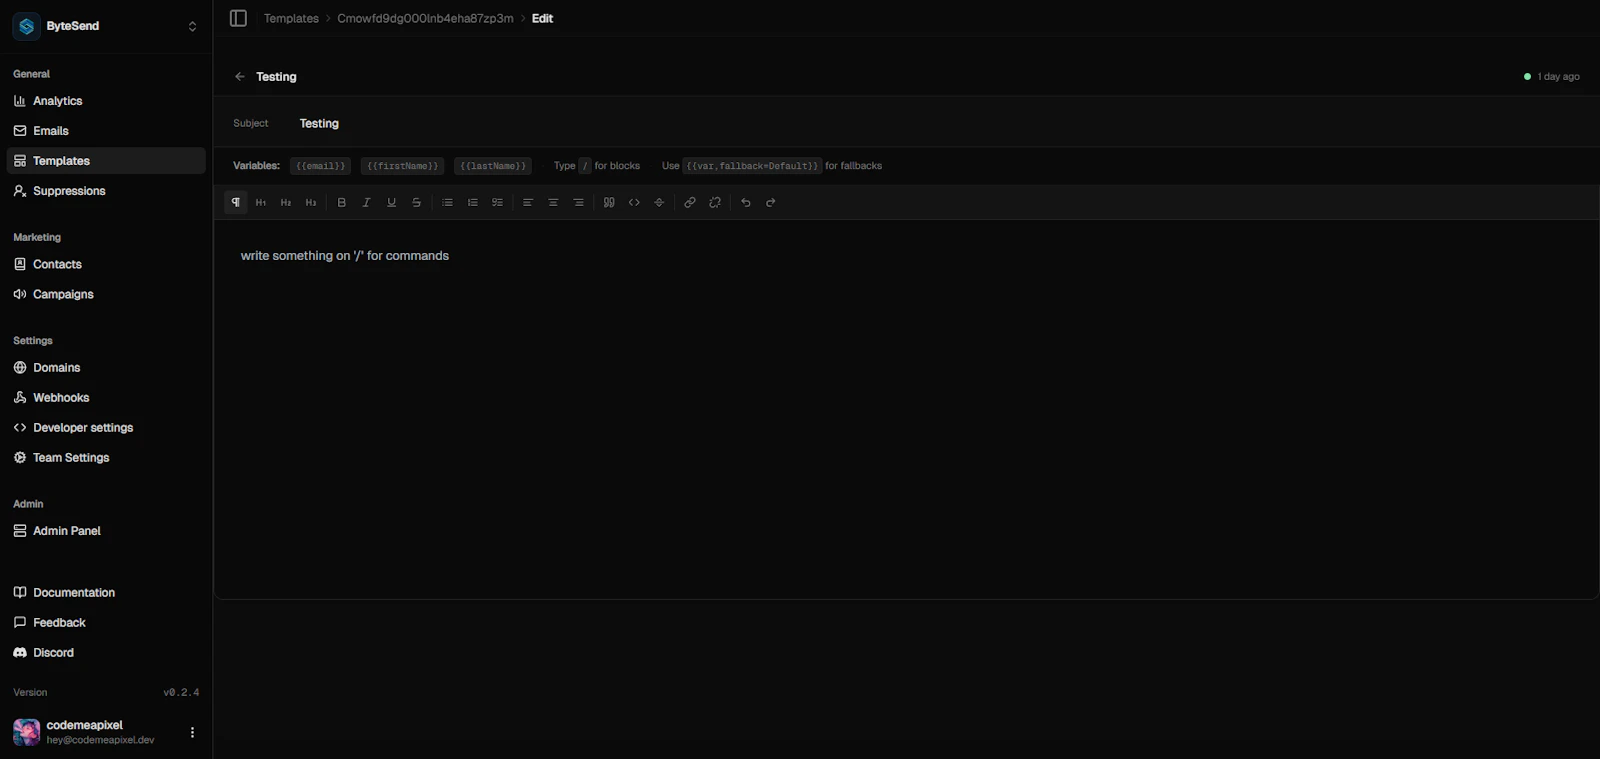This screenshot has width=1600, height=759.
Task: Open the Admin Panel
Action: coord(106,531)
